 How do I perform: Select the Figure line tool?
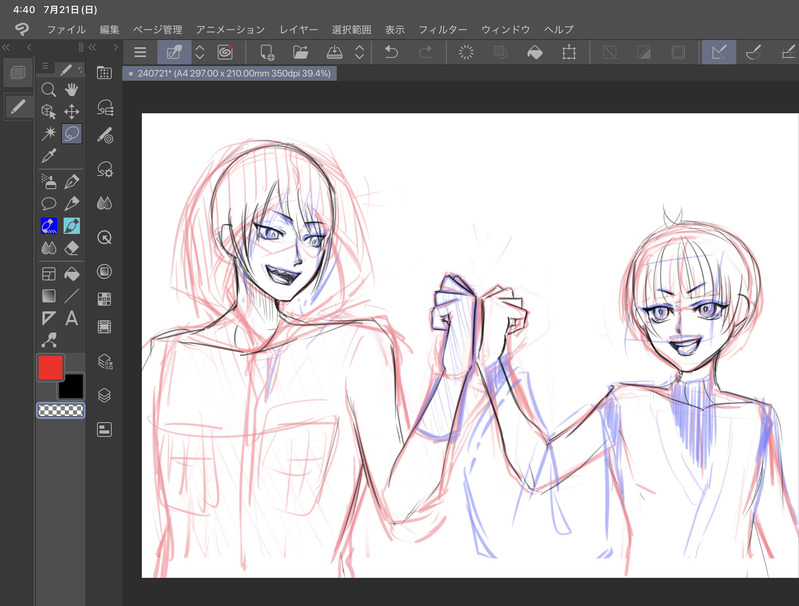(72, 296)
